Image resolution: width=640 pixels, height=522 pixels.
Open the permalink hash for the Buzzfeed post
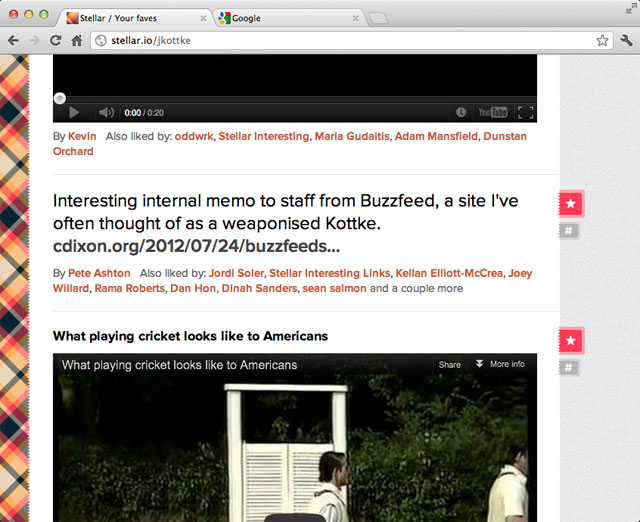(570, 232)
